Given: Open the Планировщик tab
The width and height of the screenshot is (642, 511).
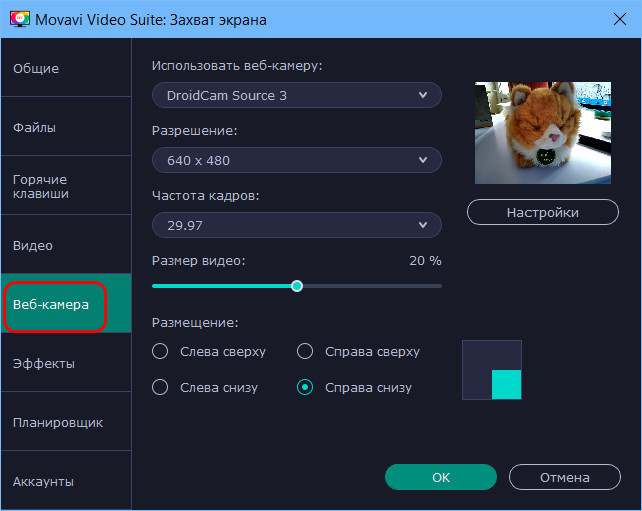Looking at the screenshot, I should tap(66, 422).
